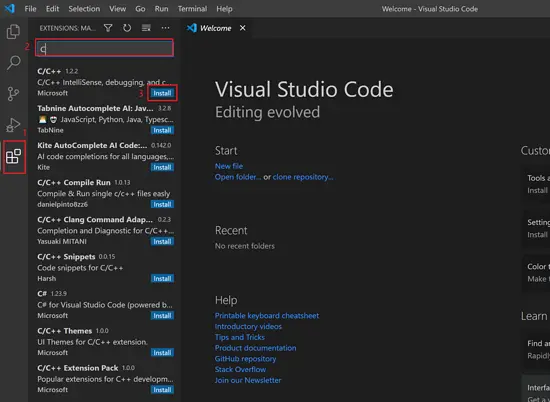Open the Selection menu
Viewport: 550px width, 402px height.
(x=84, y=9)
